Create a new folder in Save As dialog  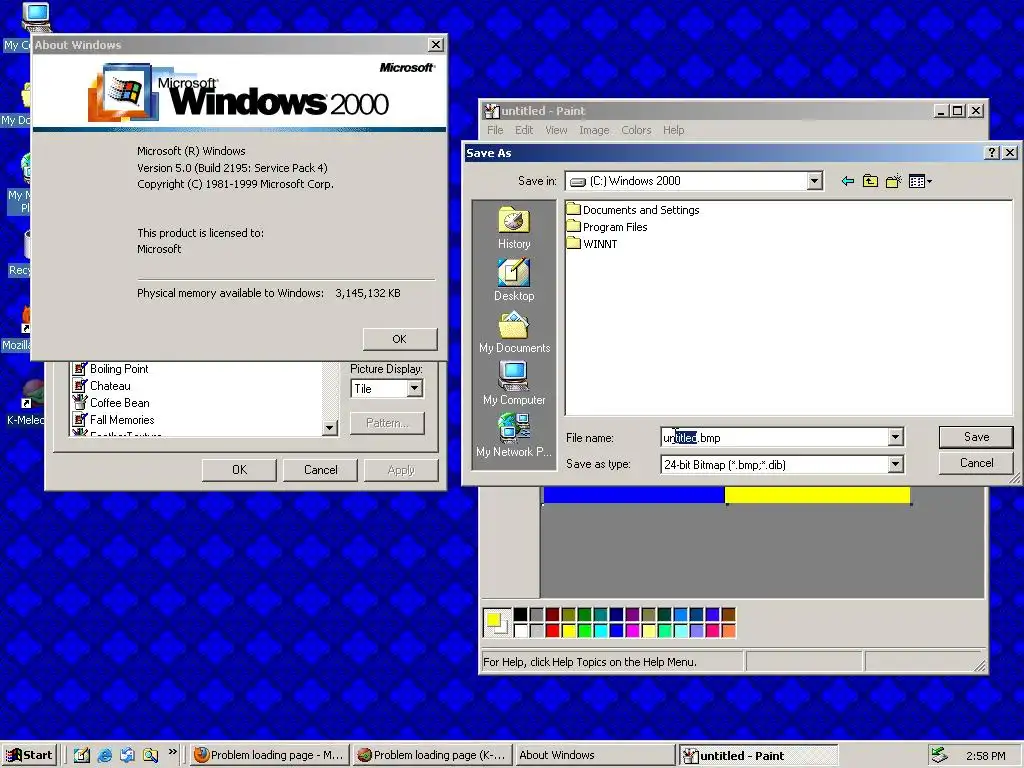(893, 181)
